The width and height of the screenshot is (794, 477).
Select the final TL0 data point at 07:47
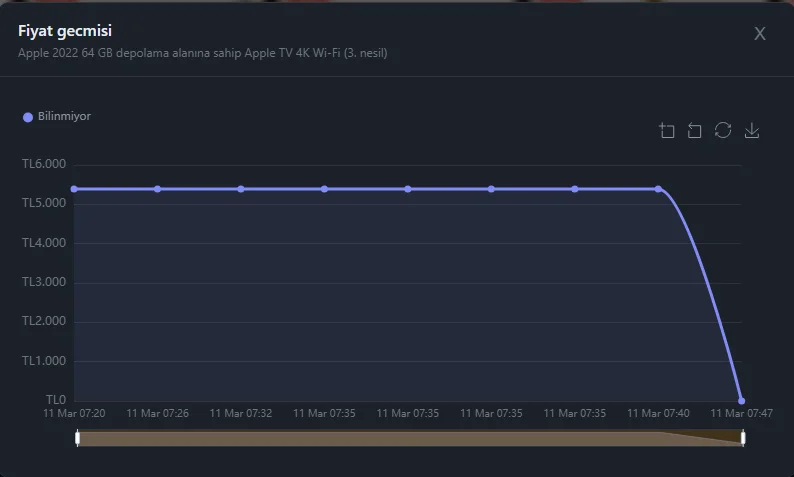[x=741, y=400]
